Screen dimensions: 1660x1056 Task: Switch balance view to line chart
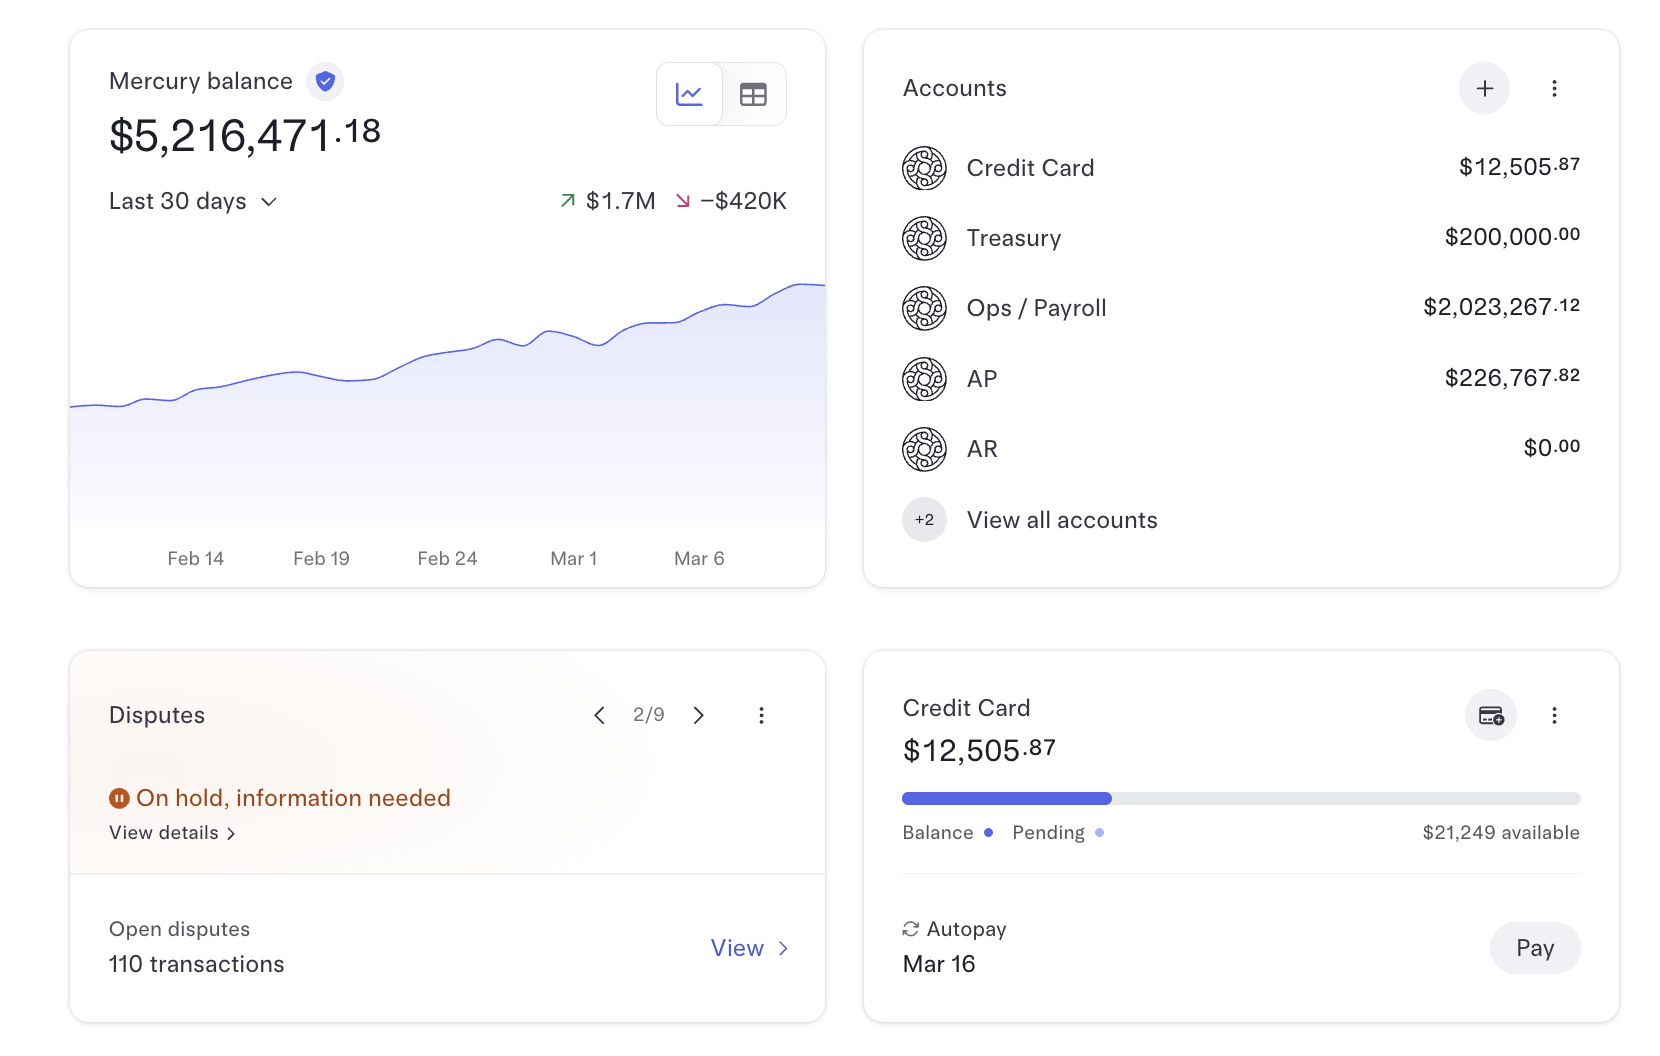tap(689, 94)
